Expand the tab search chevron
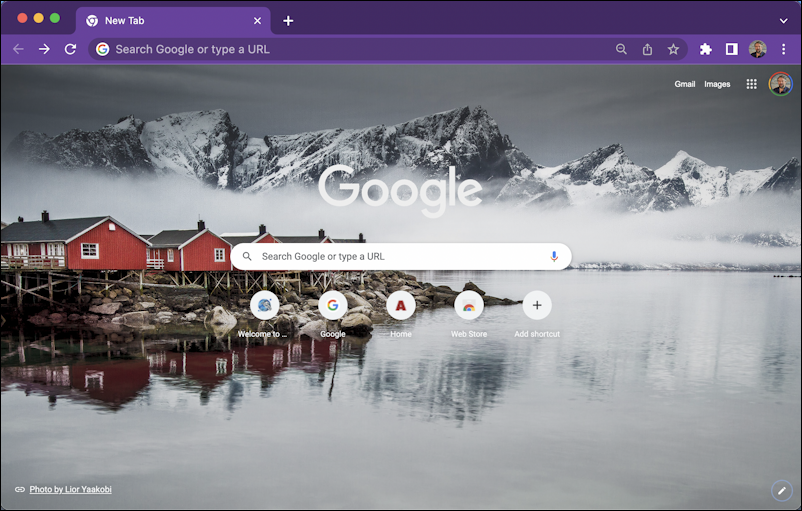802x511 pixels. (783, 21)
